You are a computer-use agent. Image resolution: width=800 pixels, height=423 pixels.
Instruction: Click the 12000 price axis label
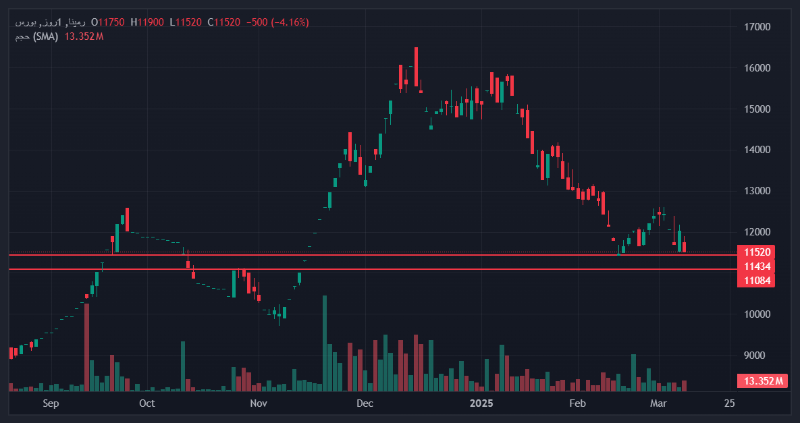(x=757, y=232)
